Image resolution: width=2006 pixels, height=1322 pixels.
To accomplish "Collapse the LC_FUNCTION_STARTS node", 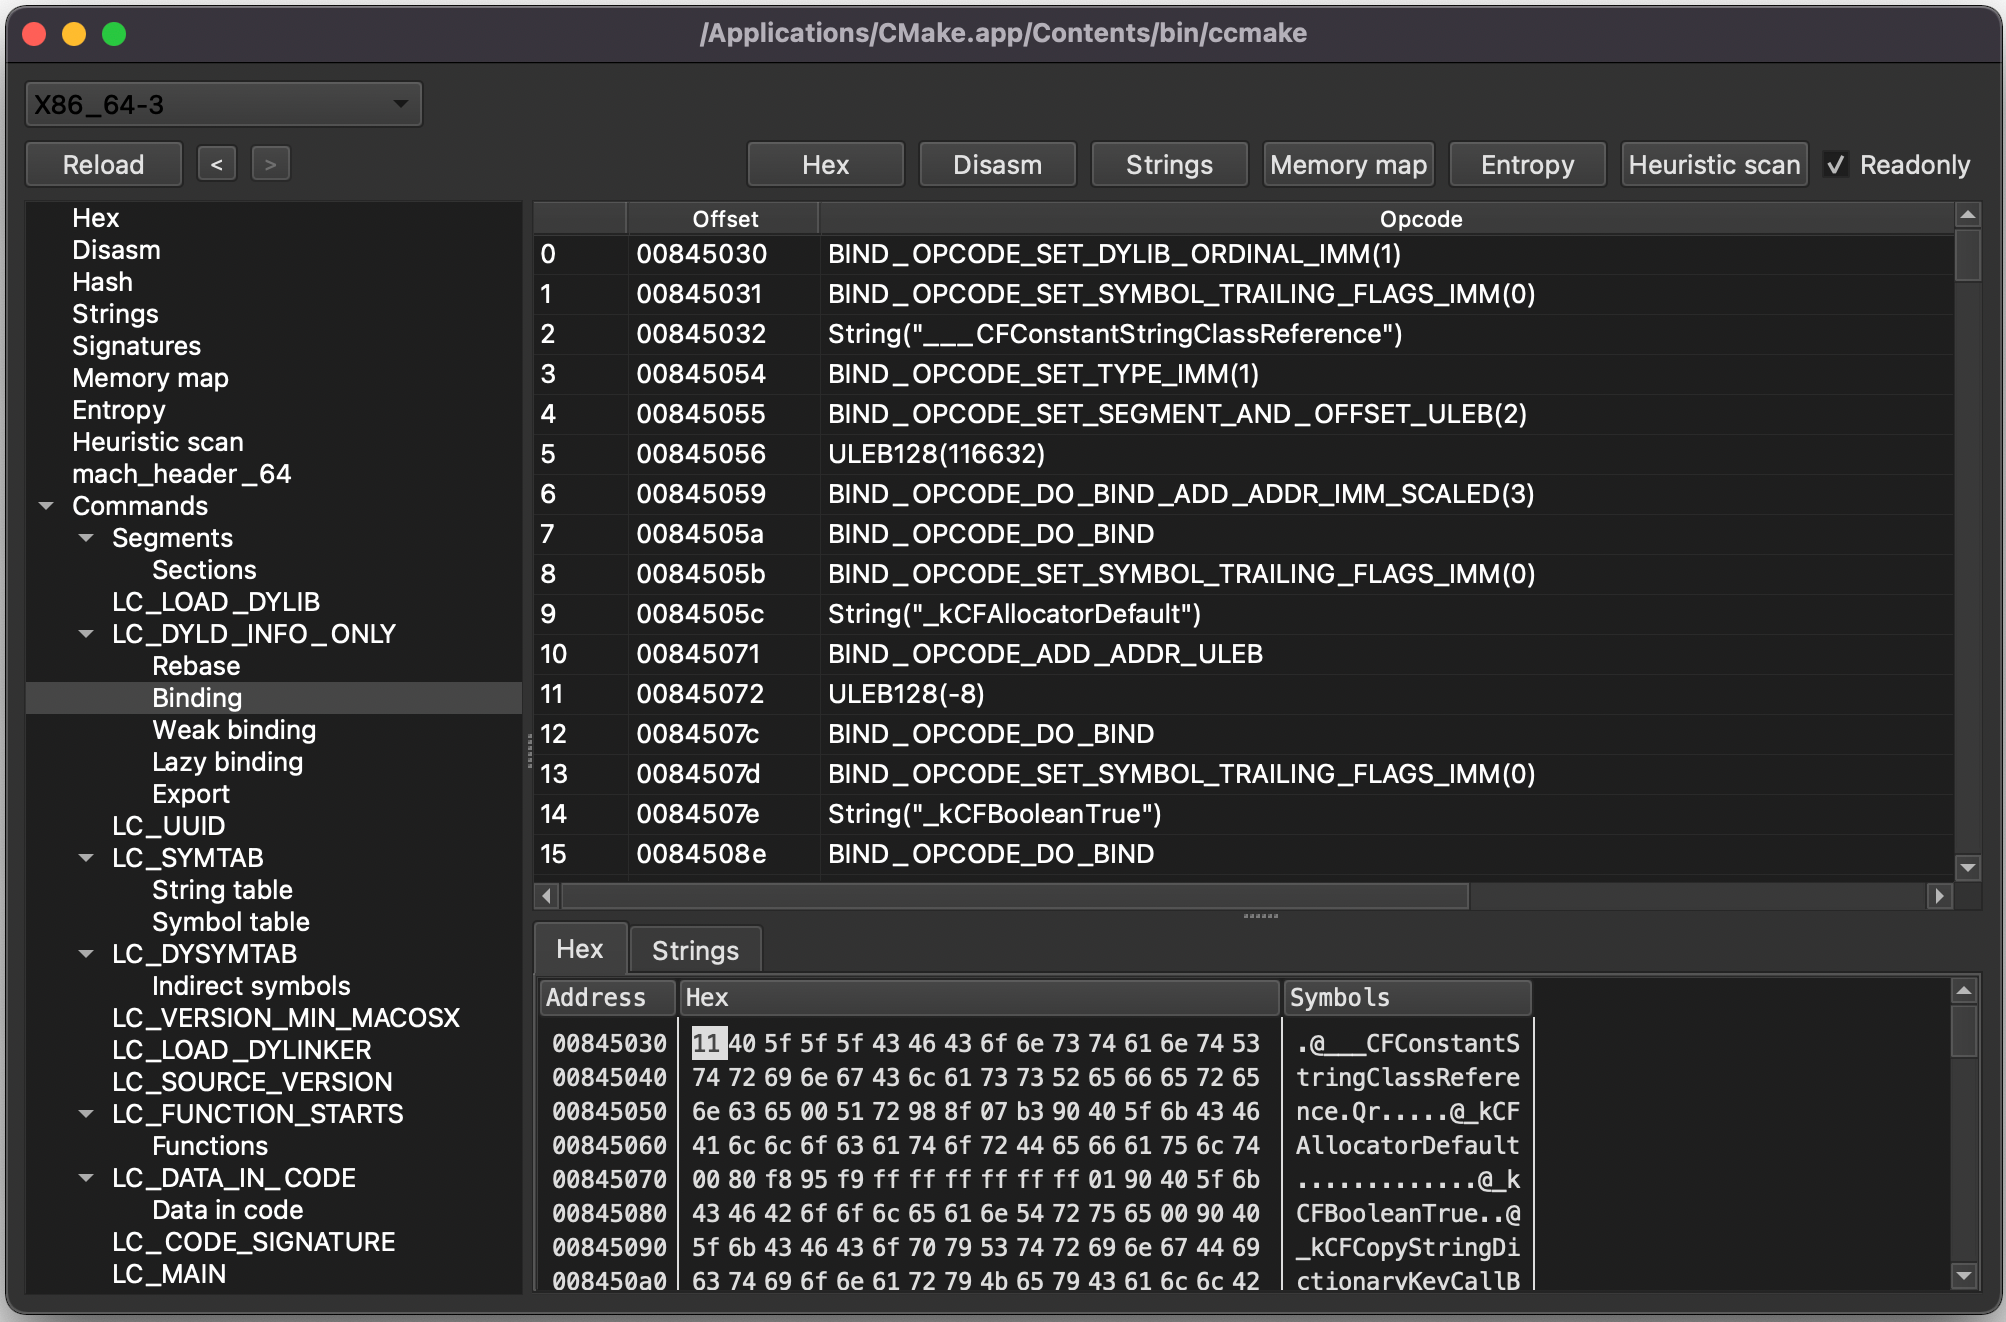I will tap(86, 1114).
